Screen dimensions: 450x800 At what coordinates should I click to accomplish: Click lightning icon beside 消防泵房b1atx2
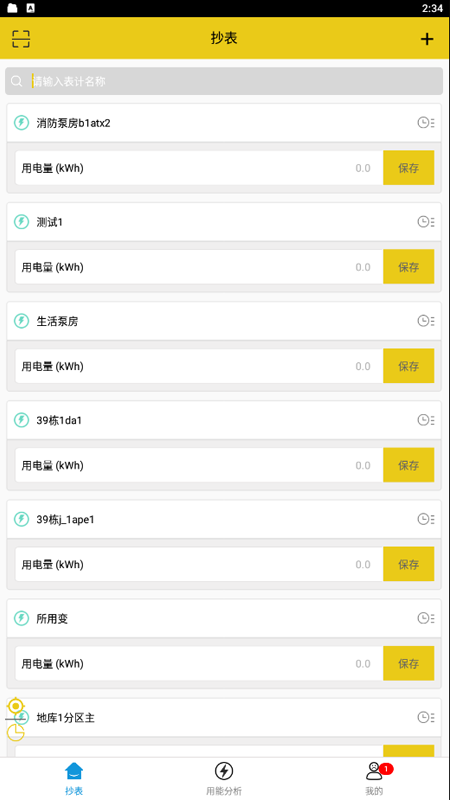point(21,122)
